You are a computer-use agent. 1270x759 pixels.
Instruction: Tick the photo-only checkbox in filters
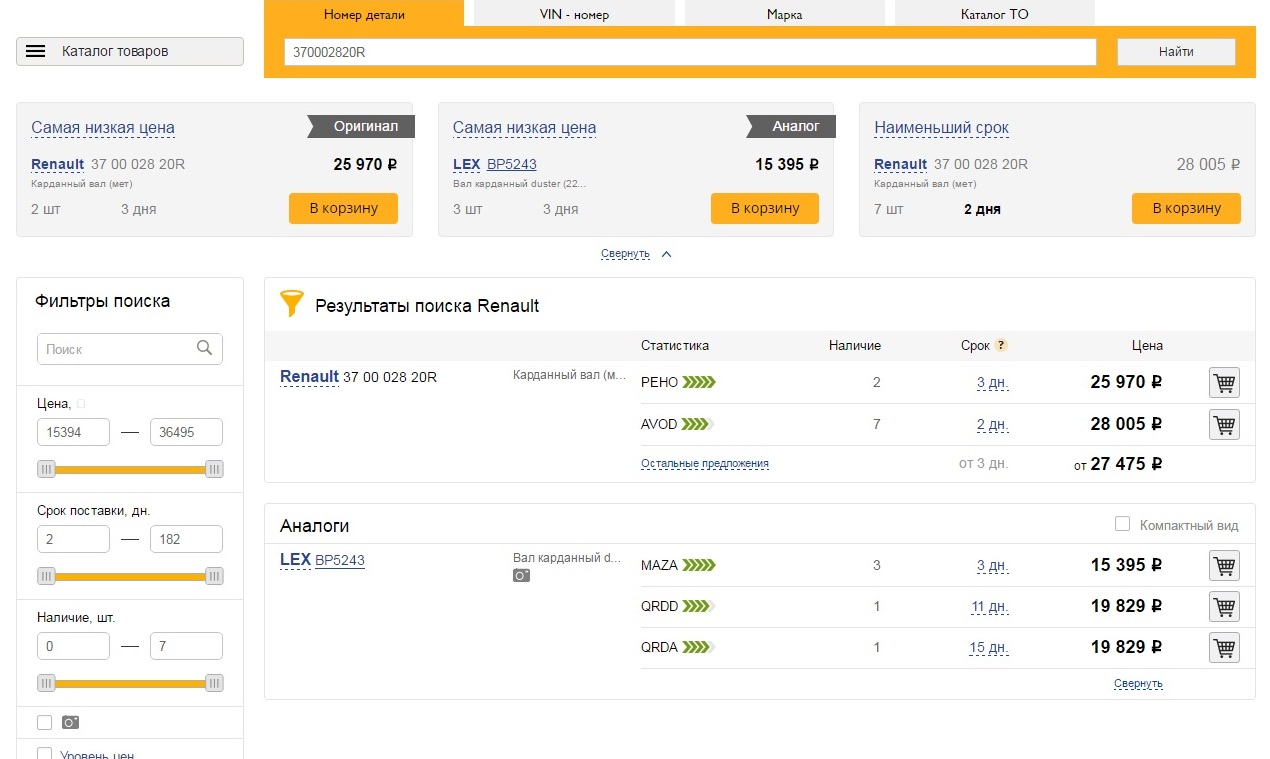(x=44, y=722)
